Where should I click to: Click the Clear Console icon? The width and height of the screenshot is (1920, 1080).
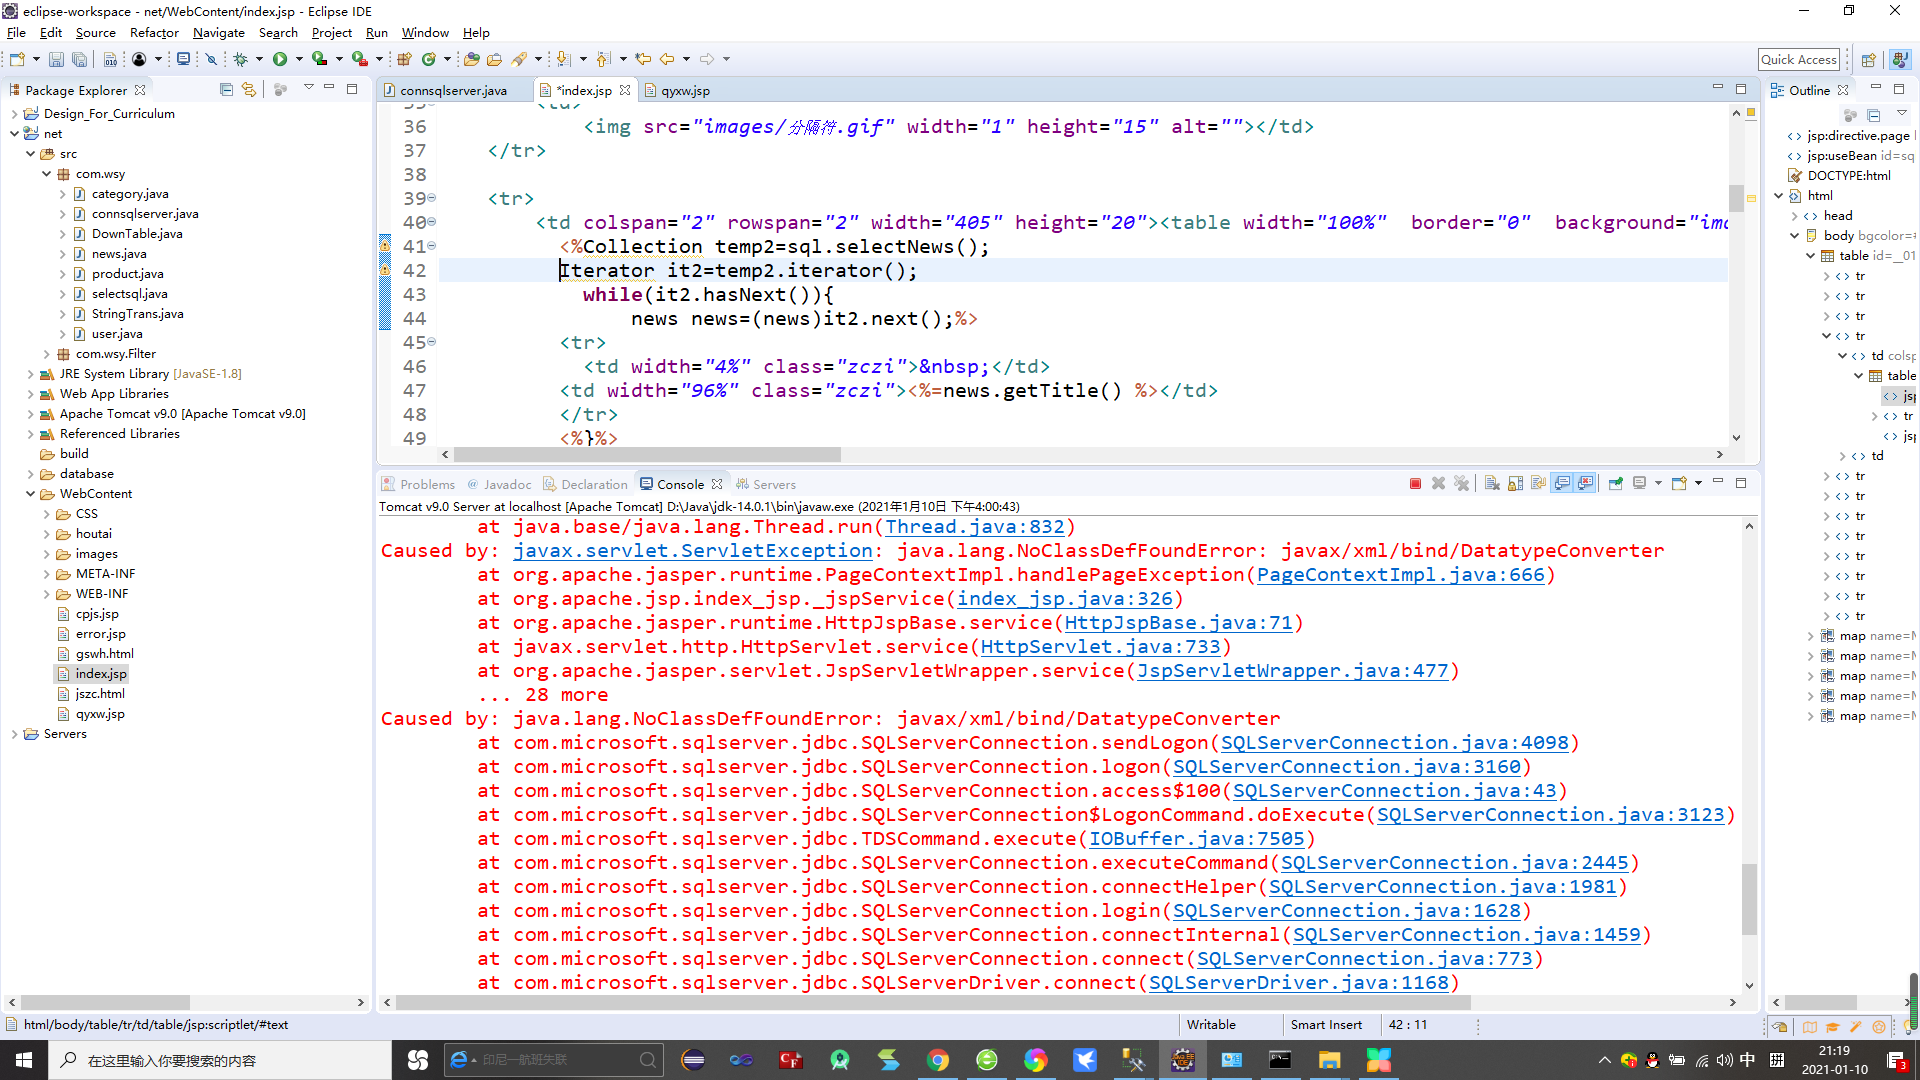pyautogui.click(x=1492, y=484)
